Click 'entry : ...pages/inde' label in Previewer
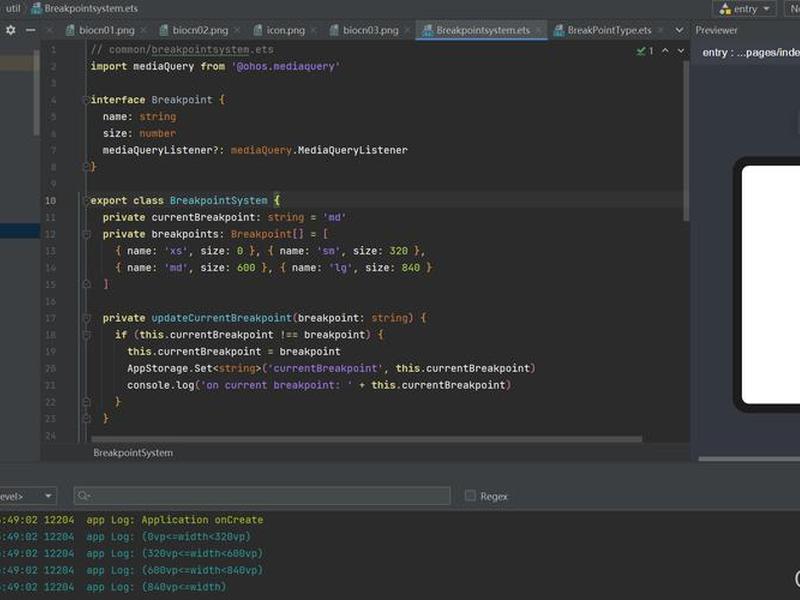This screenshot has width=800, height=600. pos(751,53)
